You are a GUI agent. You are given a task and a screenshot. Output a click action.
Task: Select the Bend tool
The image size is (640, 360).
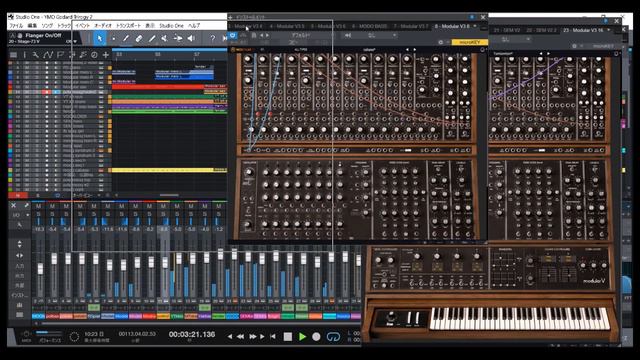pos(178,39)
